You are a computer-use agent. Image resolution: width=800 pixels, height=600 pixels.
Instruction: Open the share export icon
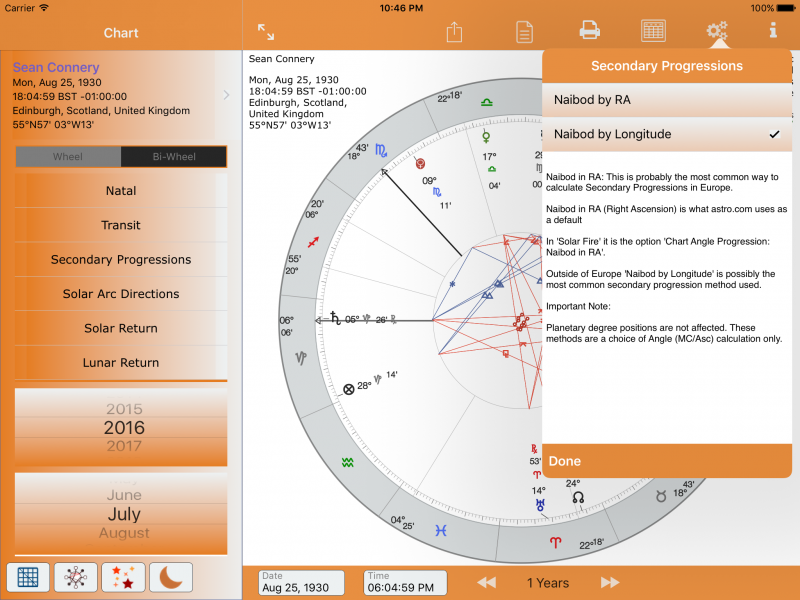coord(454,32)
